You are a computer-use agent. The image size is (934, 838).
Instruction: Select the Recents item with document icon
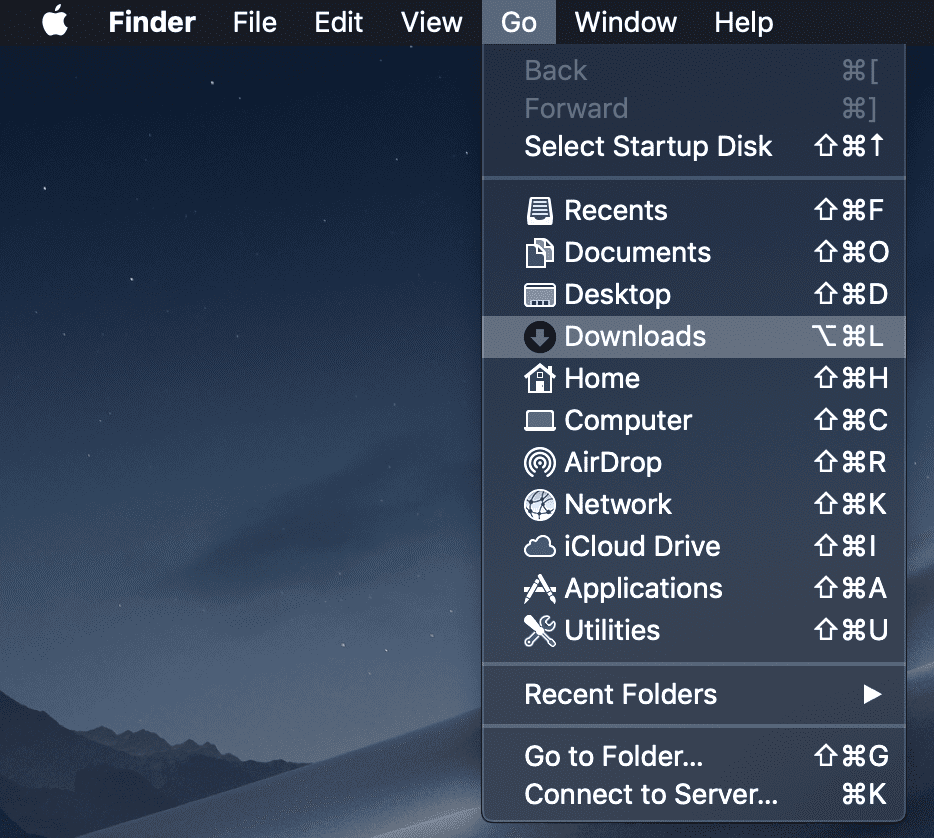coord(615,210)
